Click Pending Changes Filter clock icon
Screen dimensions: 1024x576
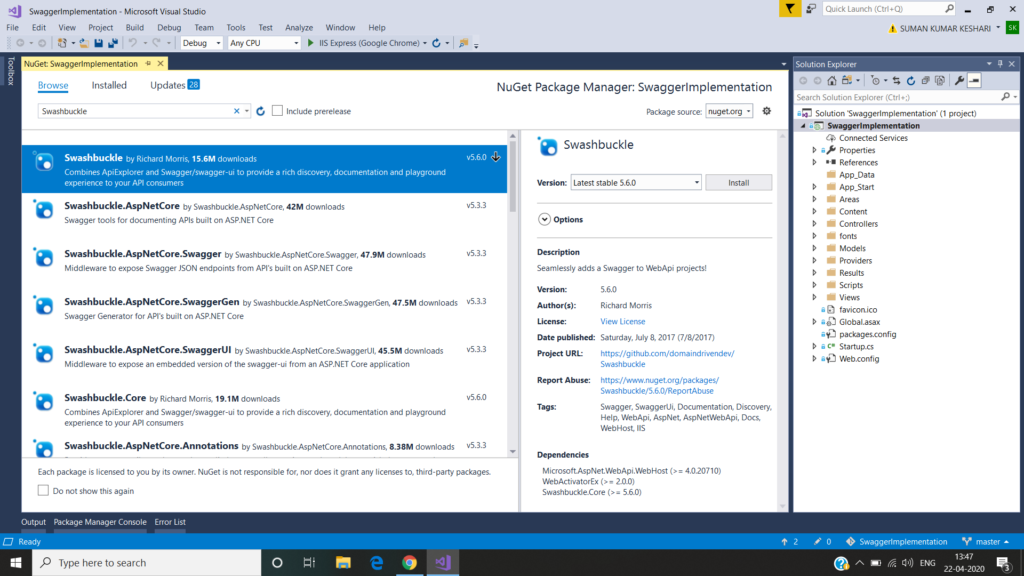point(875,80)
